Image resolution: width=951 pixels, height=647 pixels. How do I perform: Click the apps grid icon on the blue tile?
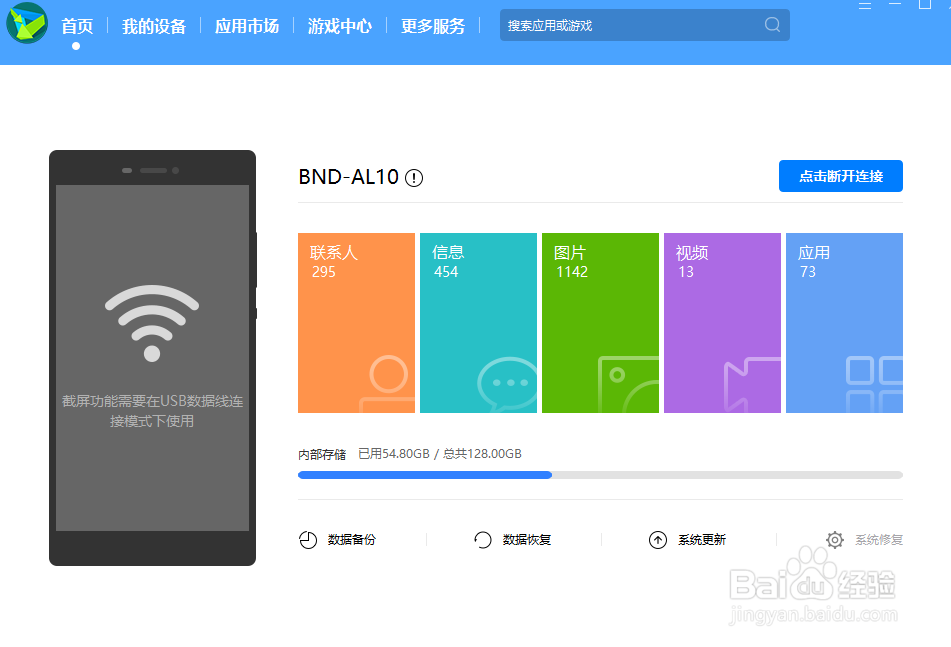[x=874, y=384]
